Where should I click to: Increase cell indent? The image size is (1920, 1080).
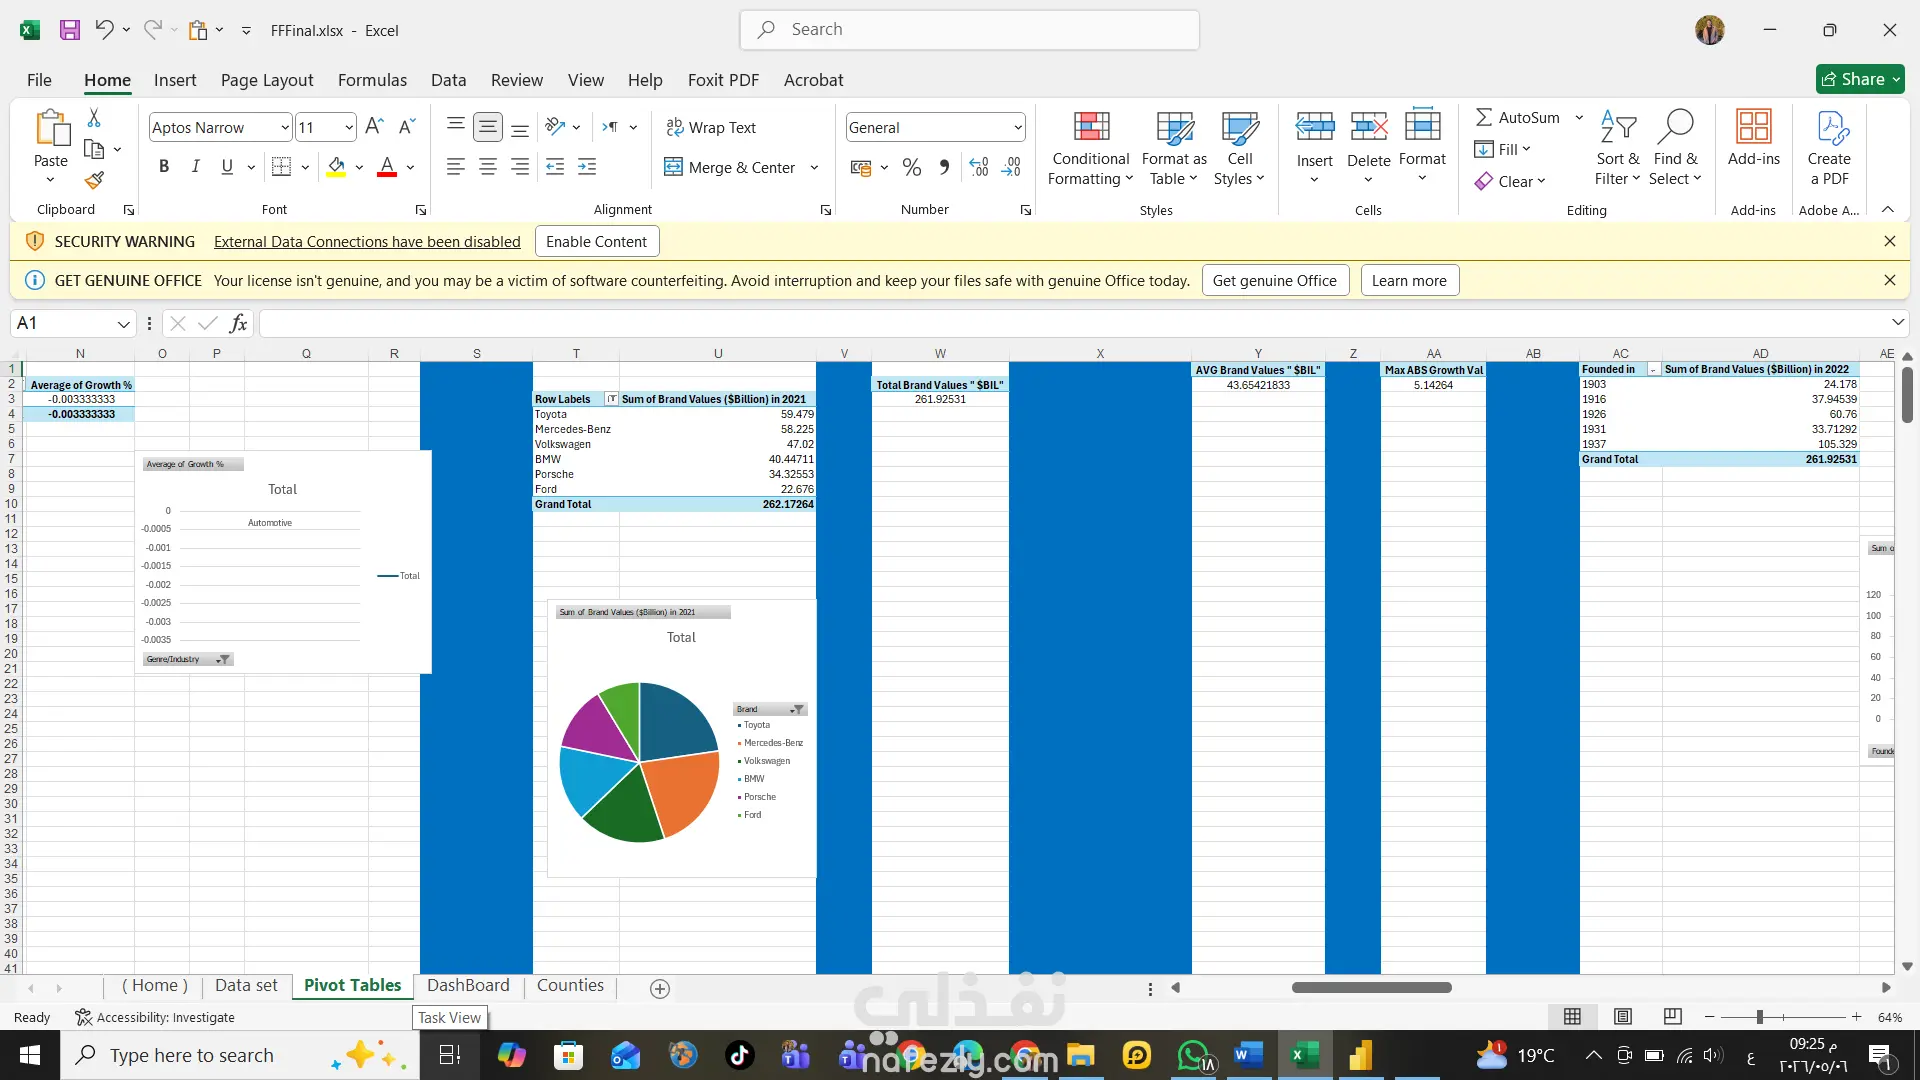click(587, 167)
